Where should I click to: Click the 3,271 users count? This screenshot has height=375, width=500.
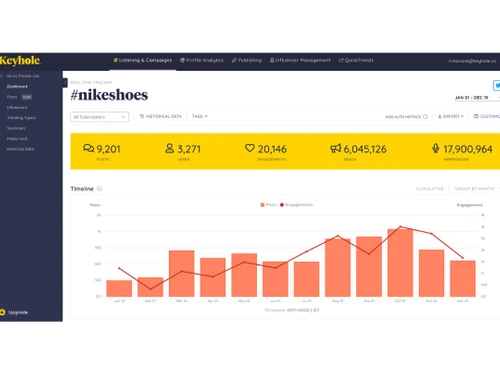pos(189,149)
